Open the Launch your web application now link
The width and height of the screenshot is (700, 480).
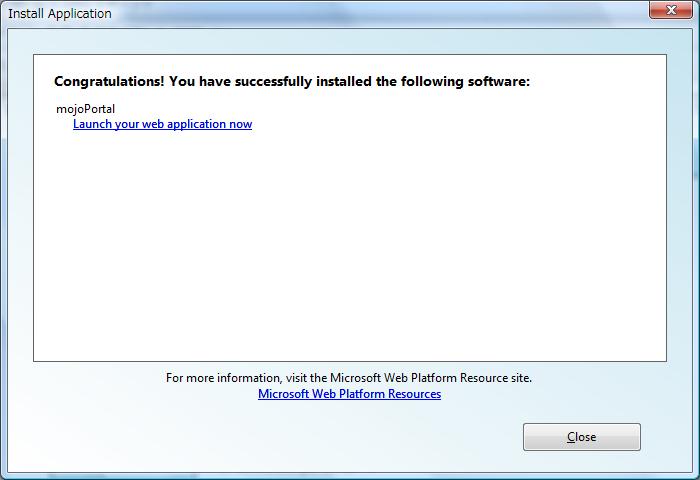162,124
